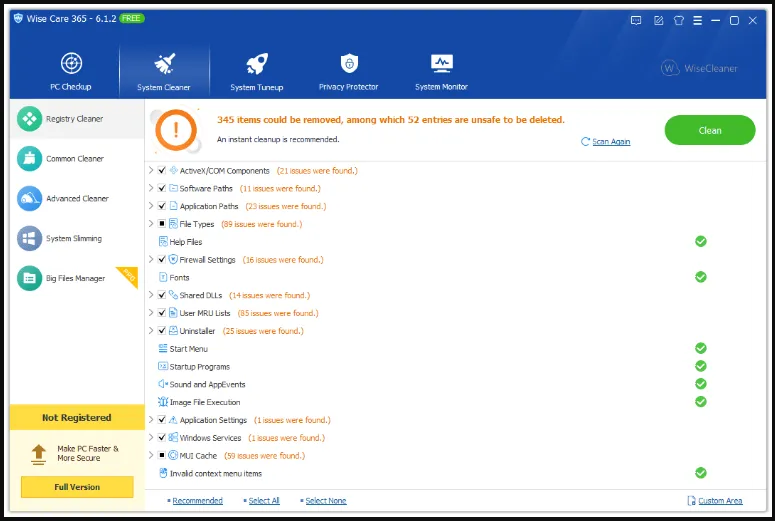Click the Invalid context menu items icon
775x521 pixels.
point(163,473)
